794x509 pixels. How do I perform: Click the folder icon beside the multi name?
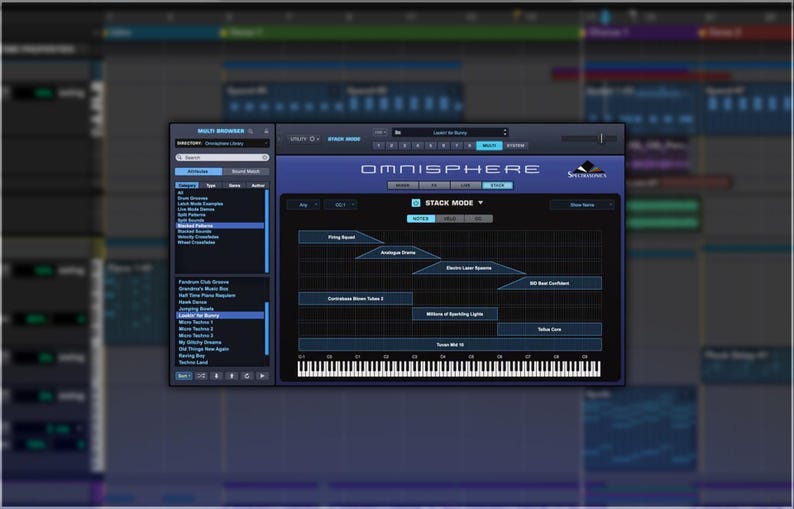click(x=398, y=133)
